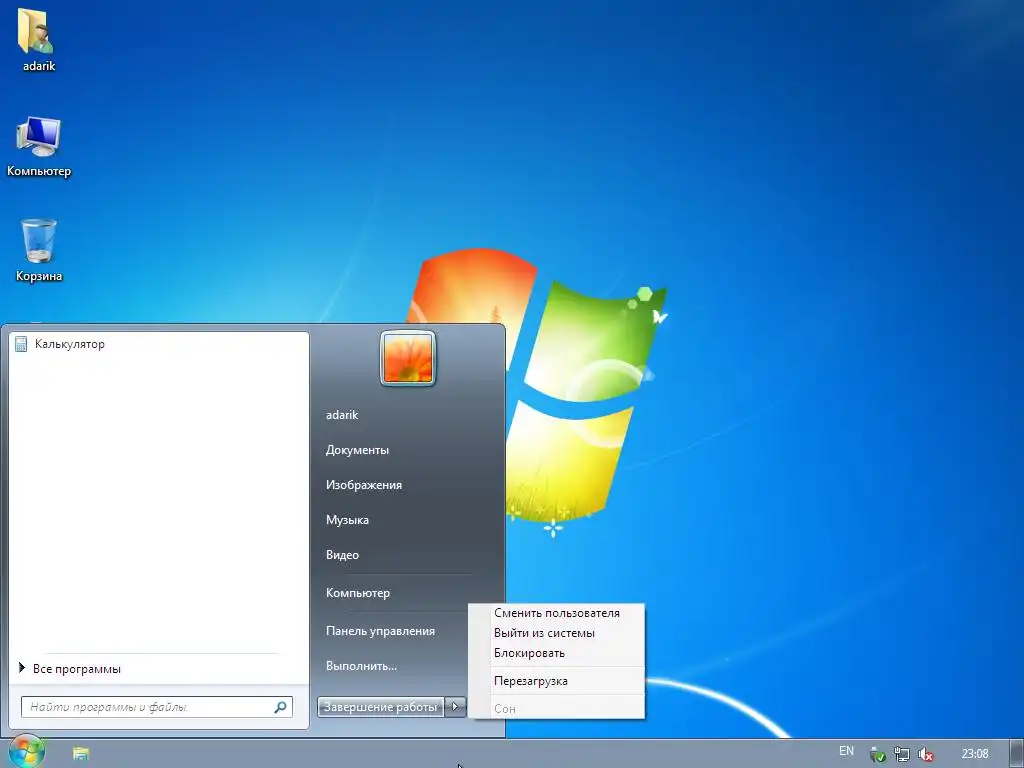Choose Выйти из системы
The height and width of the screenshot is (768, 1024).
click(x=556, y=633)
